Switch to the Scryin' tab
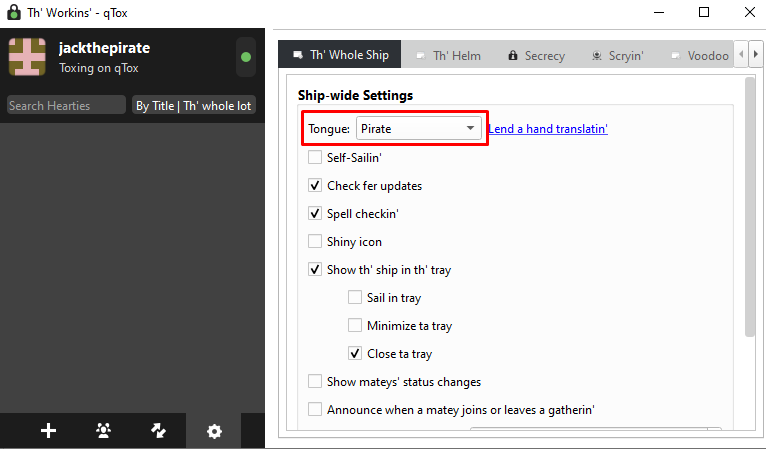 pos(617,56)
